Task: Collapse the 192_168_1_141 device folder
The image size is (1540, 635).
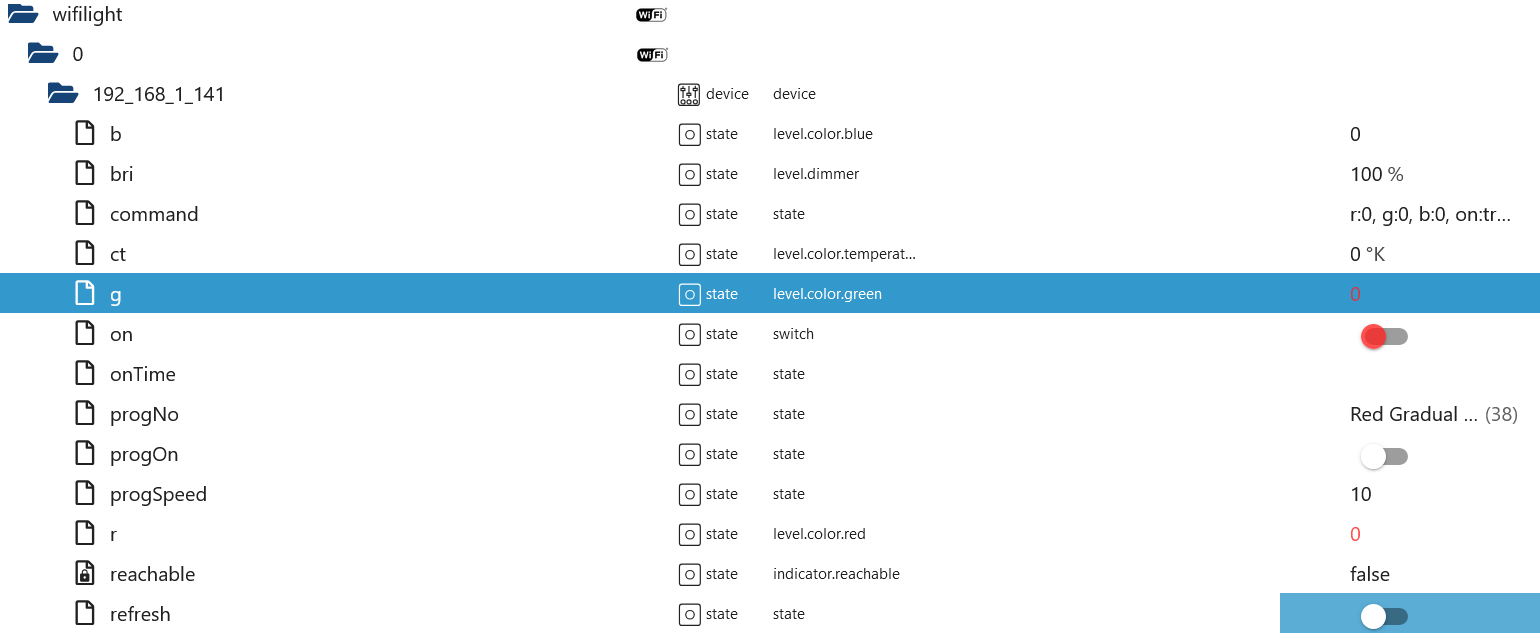Action: 63,93
